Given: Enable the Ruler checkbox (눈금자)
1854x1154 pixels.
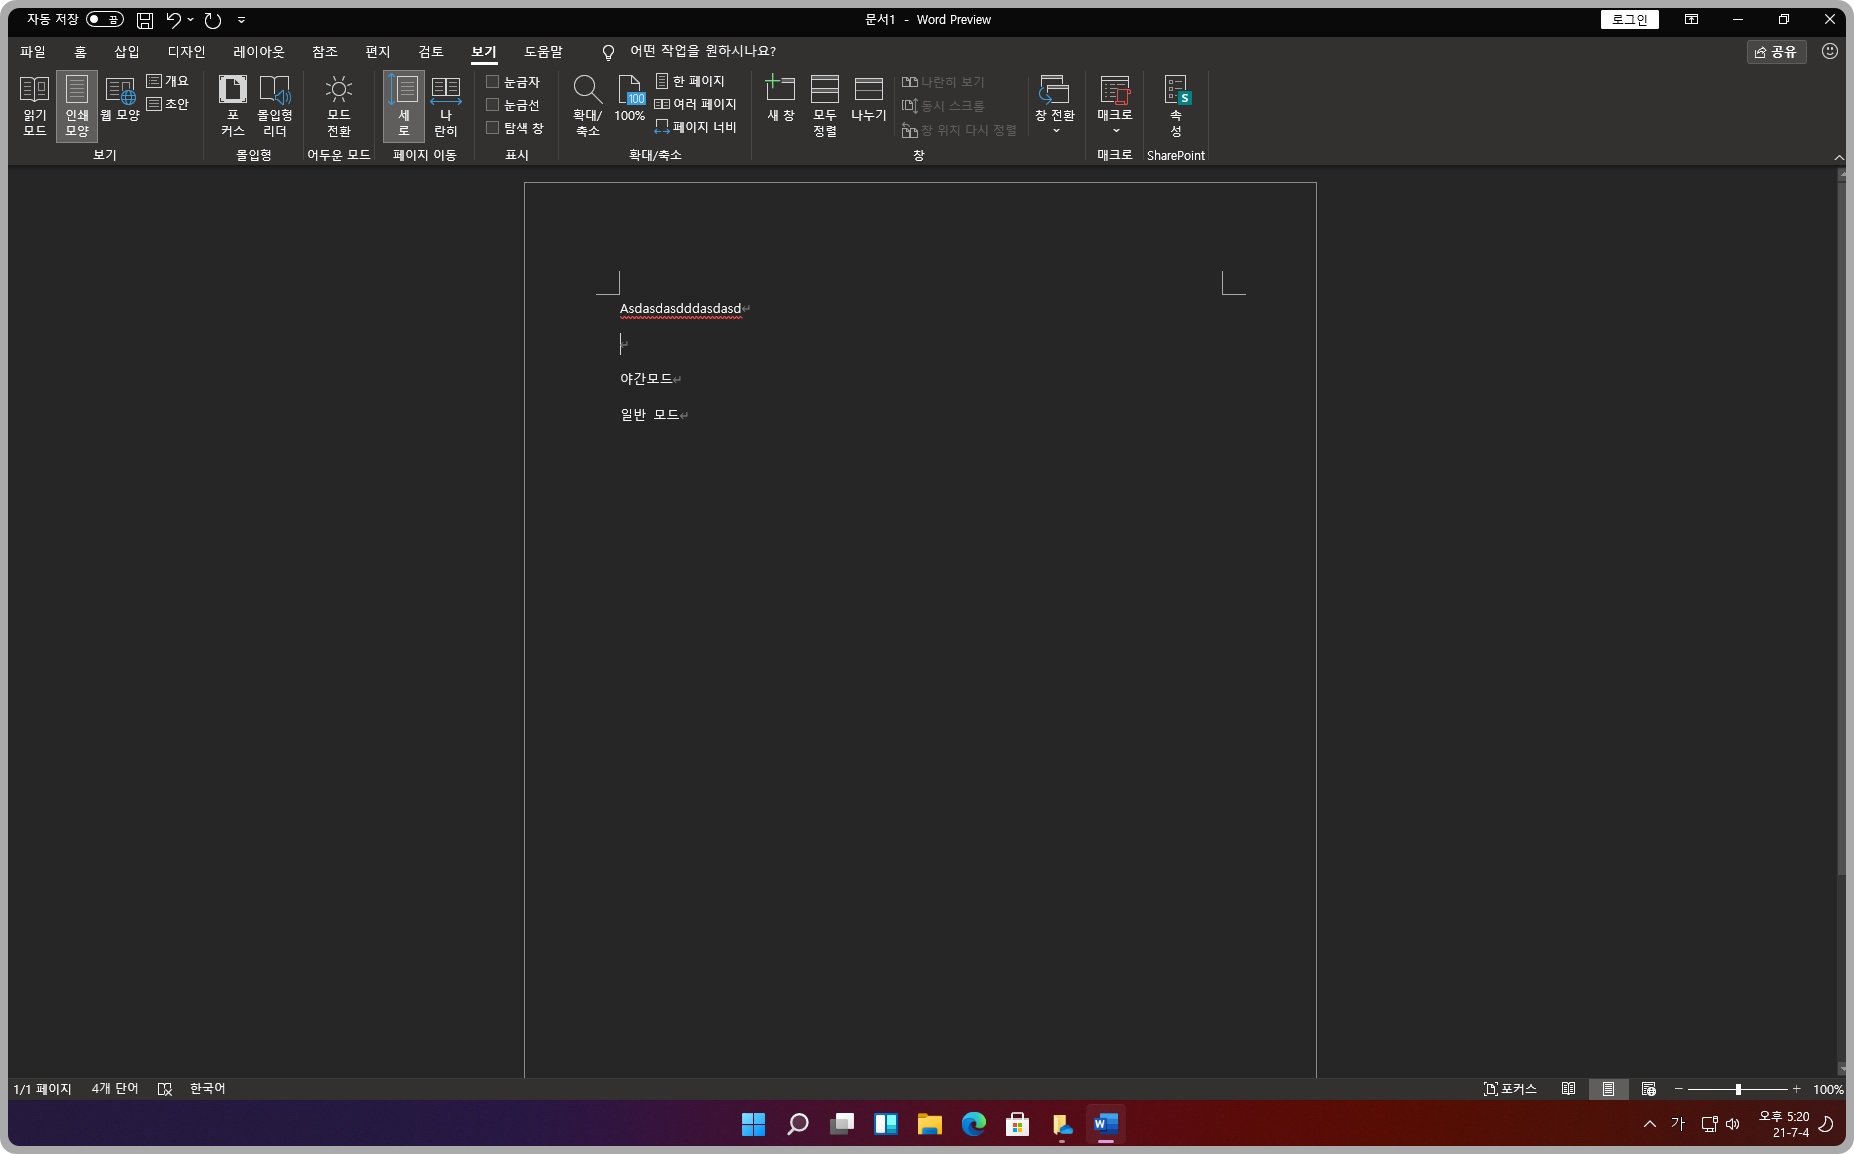Looking at the screenshot, I should (x=492, y=82).
